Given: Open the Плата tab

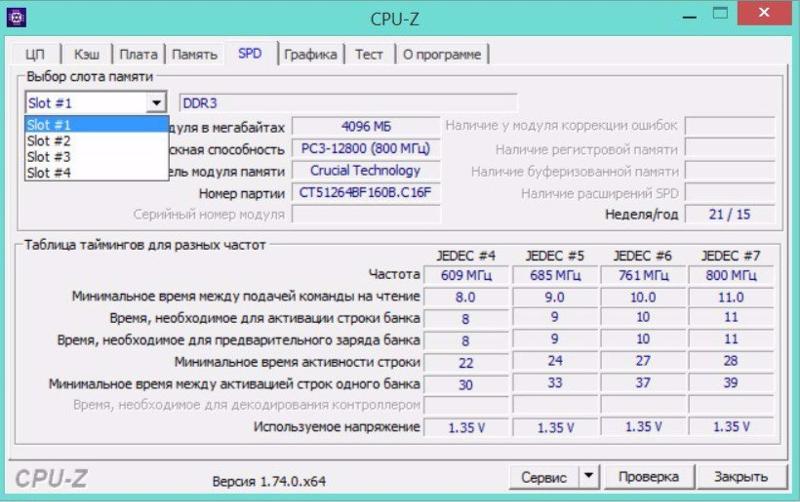Looking at the screenshot, I should click(x=138, y=54).
